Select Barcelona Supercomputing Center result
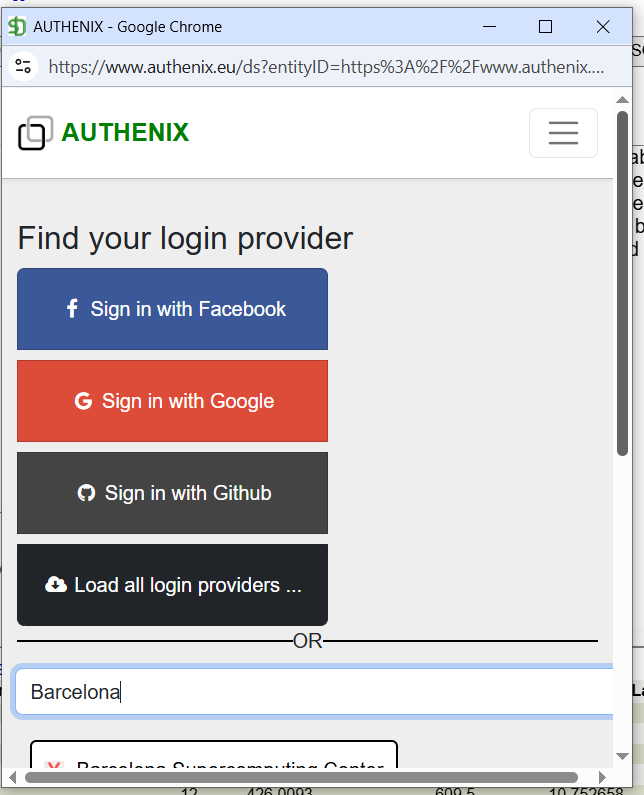This screenshot has width=644, height=795. point(214,758)
